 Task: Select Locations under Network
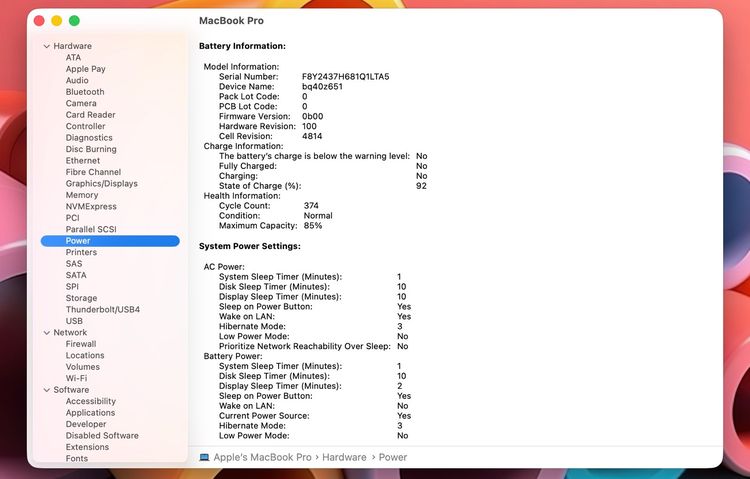85,356
